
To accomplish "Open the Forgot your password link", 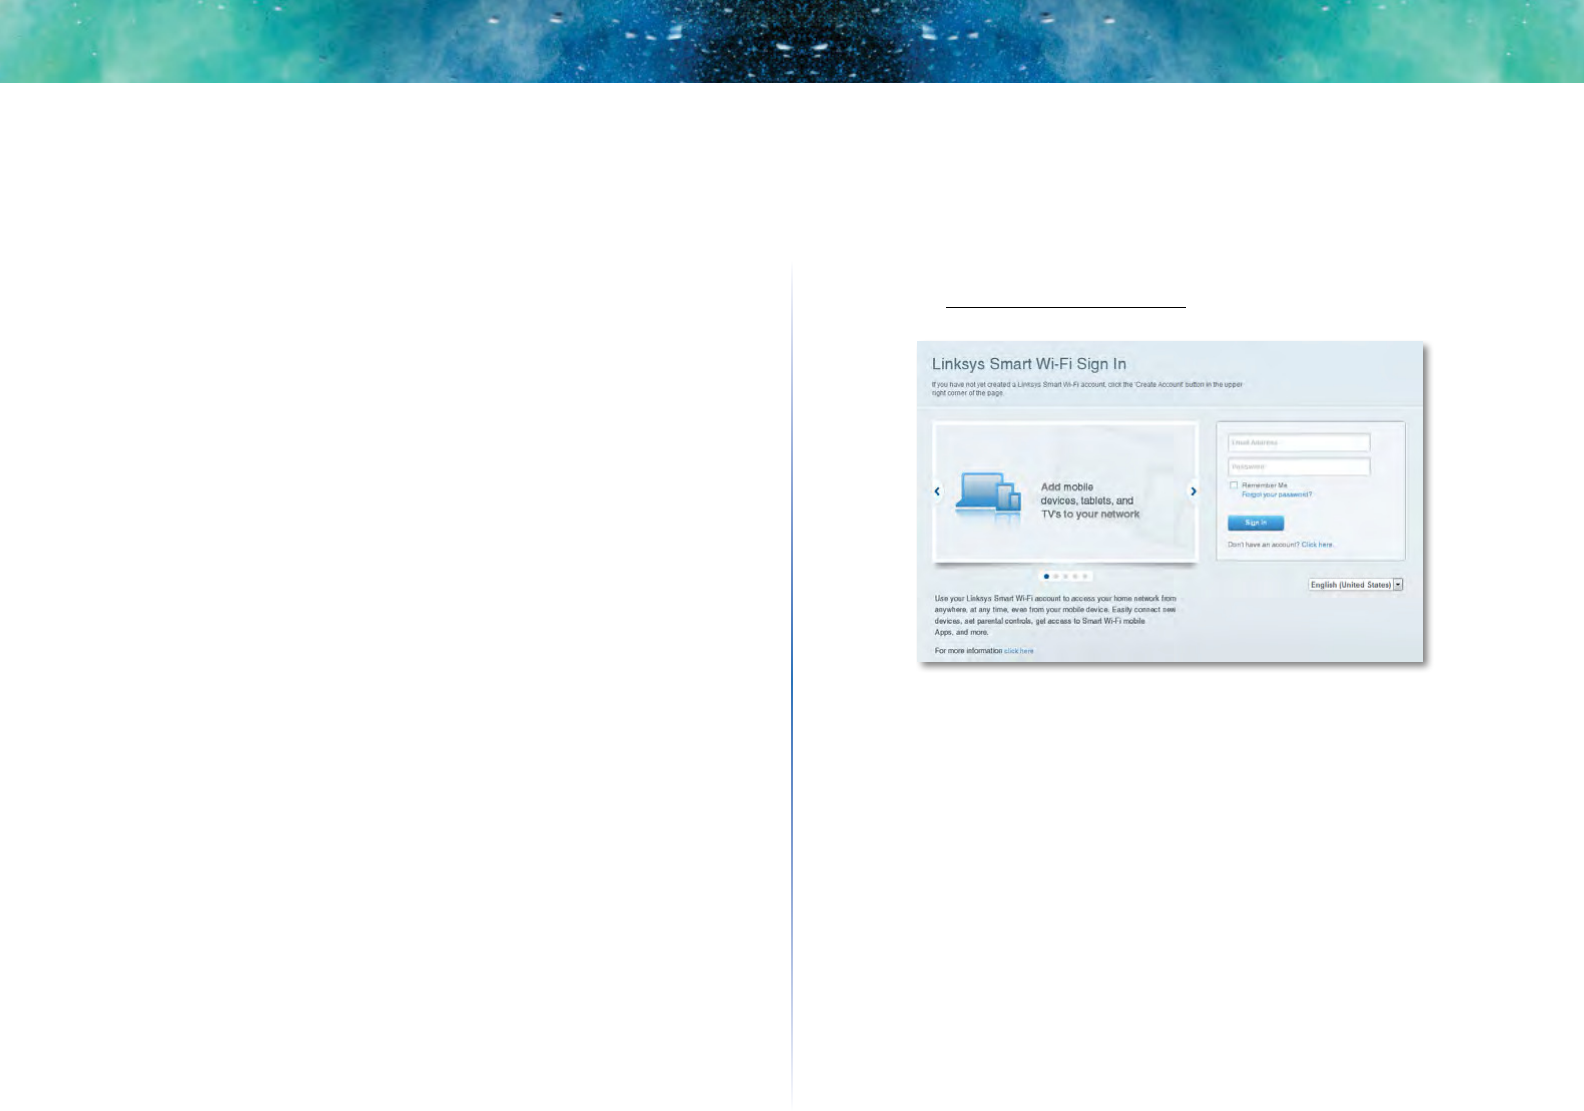I will coord(1276,495).
